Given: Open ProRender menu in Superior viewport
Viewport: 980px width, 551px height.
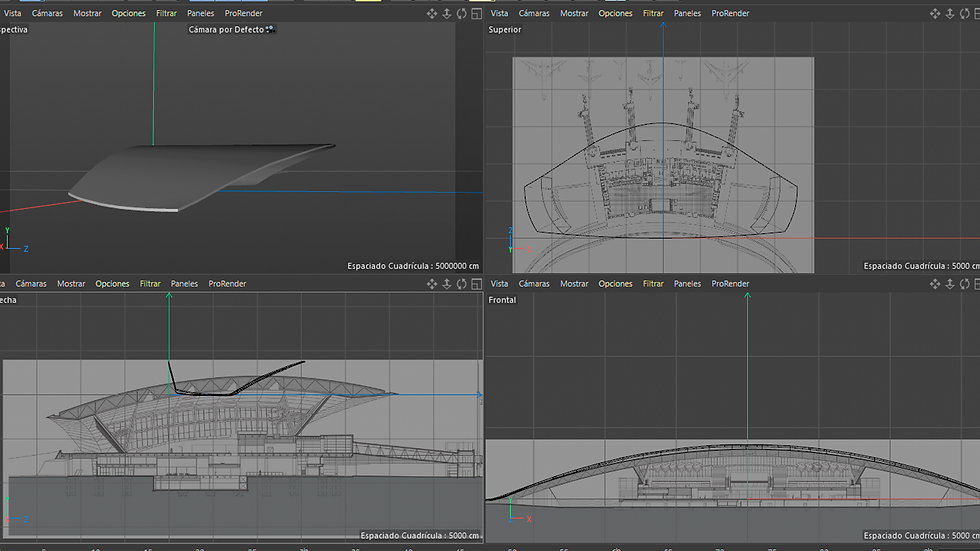Looking at the screenshot, I should (731, 13).
